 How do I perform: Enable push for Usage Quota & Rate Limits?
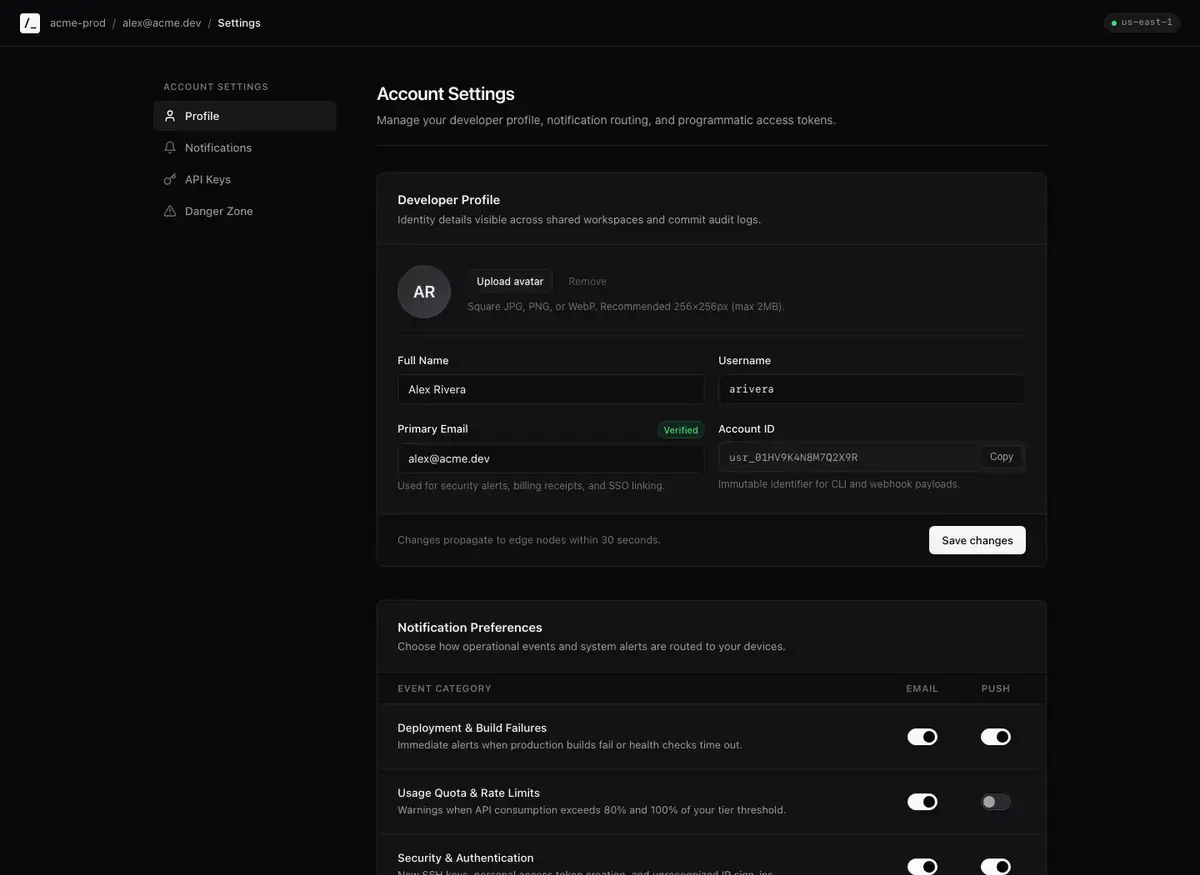point(996,802)
